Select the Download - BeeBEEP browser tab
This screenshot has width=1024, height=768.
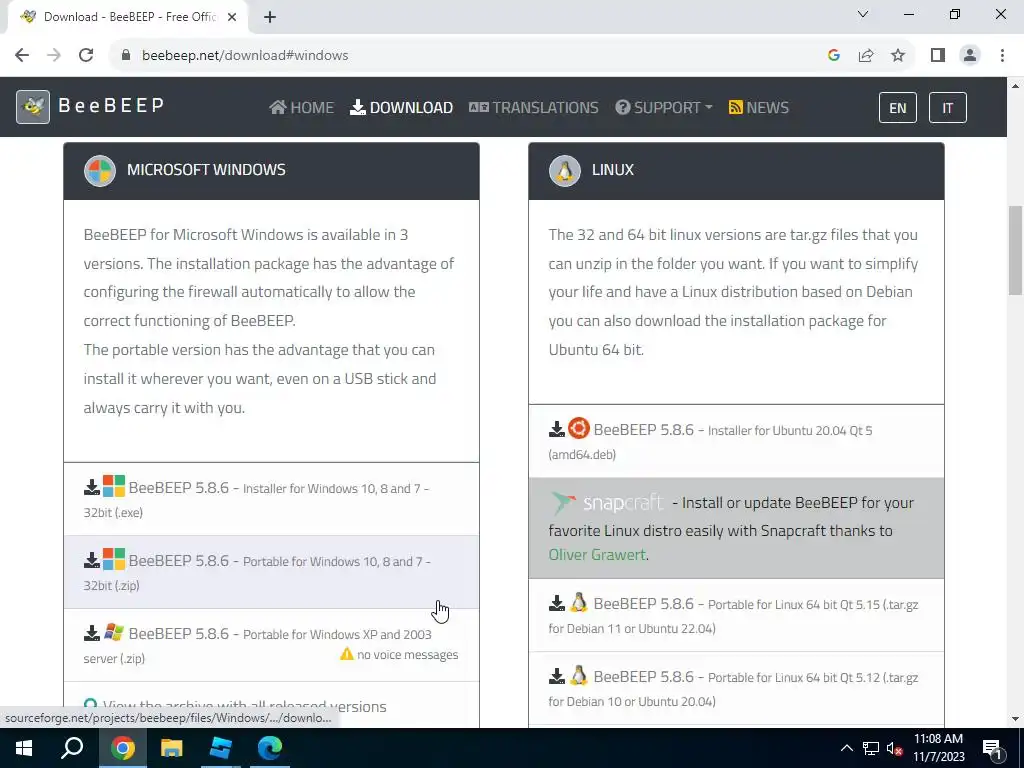tap(127, 18)
